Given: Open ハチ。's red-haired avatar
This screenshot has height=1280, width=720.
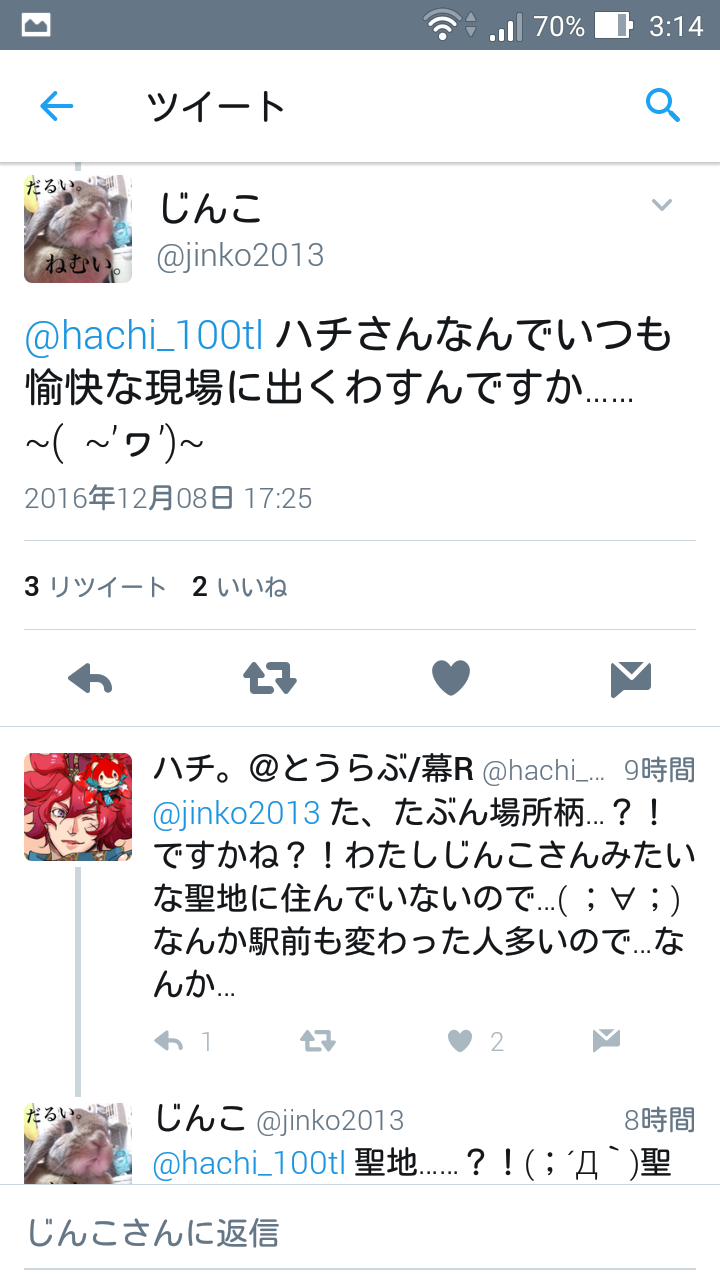Looking at the screenshot, I should 78,807.
